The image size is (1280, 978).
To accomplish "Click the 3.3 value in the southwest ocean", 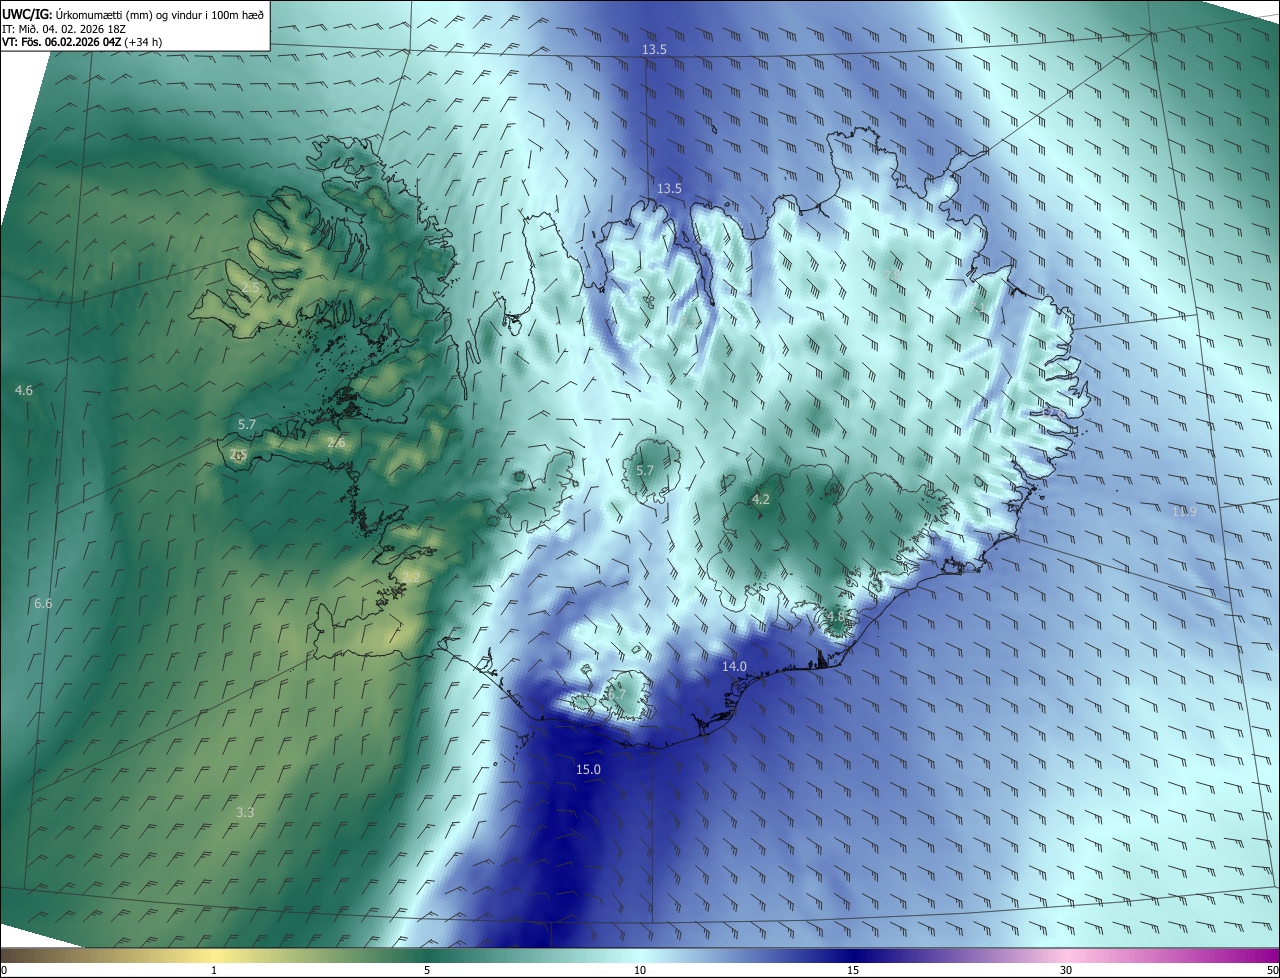I will [x=245, y=812].
